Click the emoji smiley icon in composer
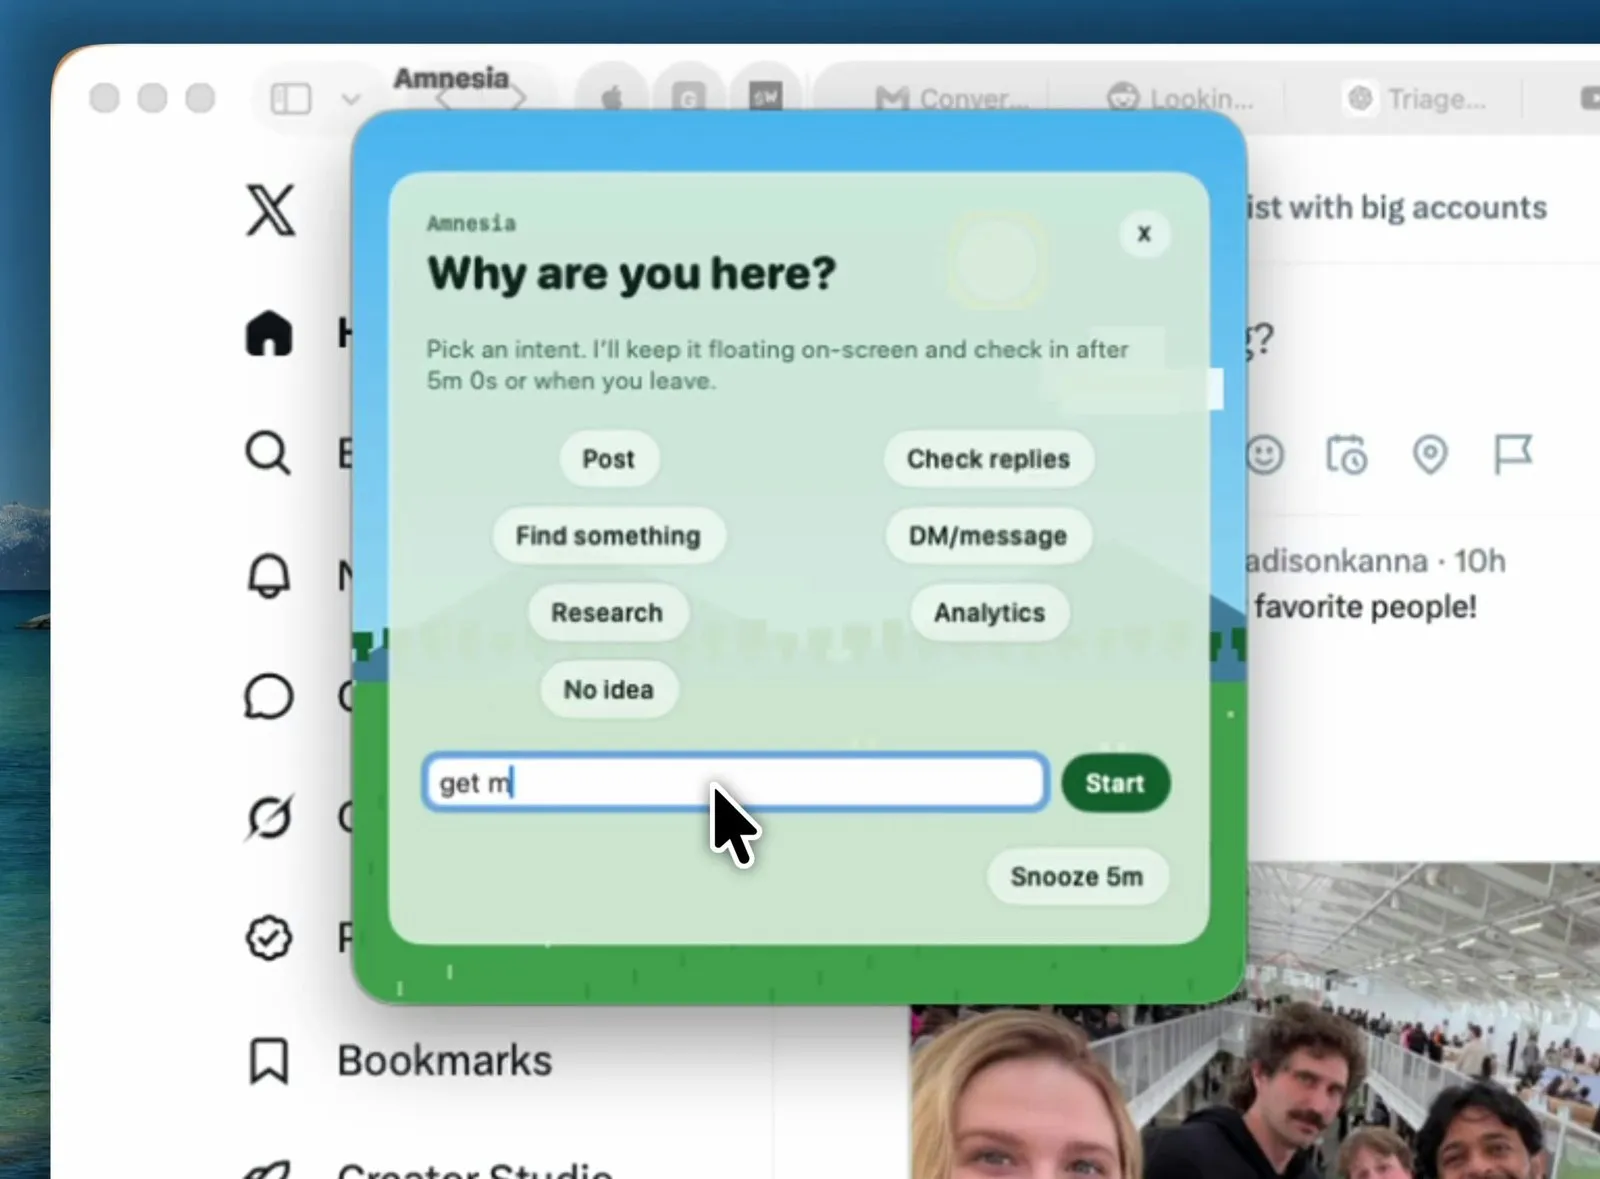The image size is (1600, 1179). pyautogui.click(x=1265, y=455)
